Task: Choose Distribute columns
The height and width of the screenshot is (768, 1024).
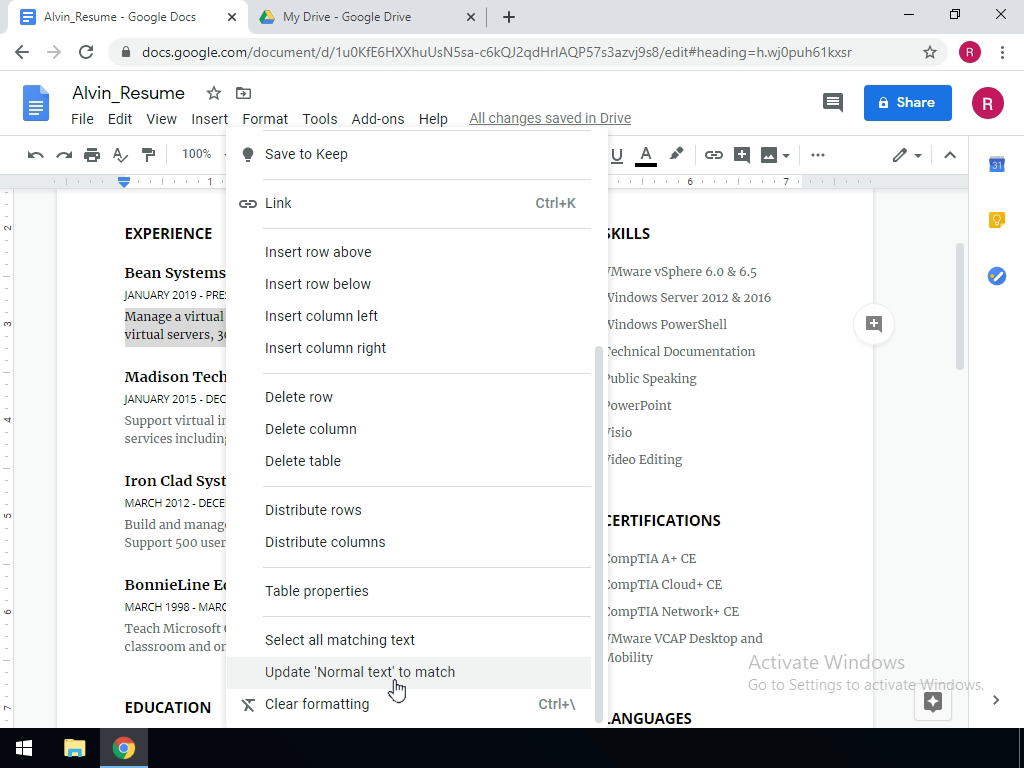Action: coord(409,542)
